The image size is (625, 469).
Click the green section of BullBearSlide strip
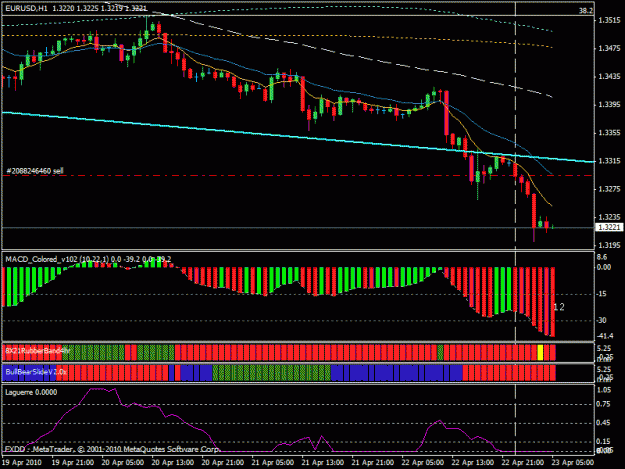[x=271, y=373]
